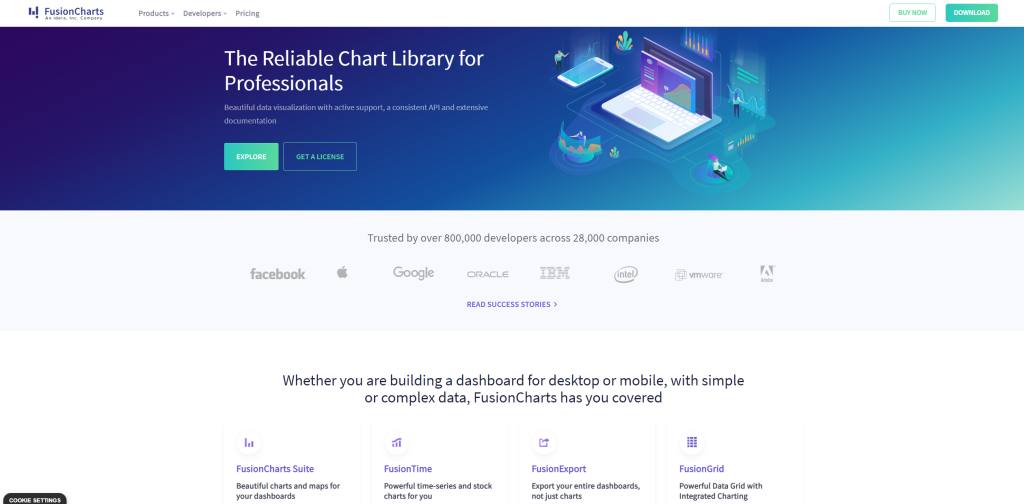
Task: Open the FusionExport product link
Action: (x=558, y=469)
